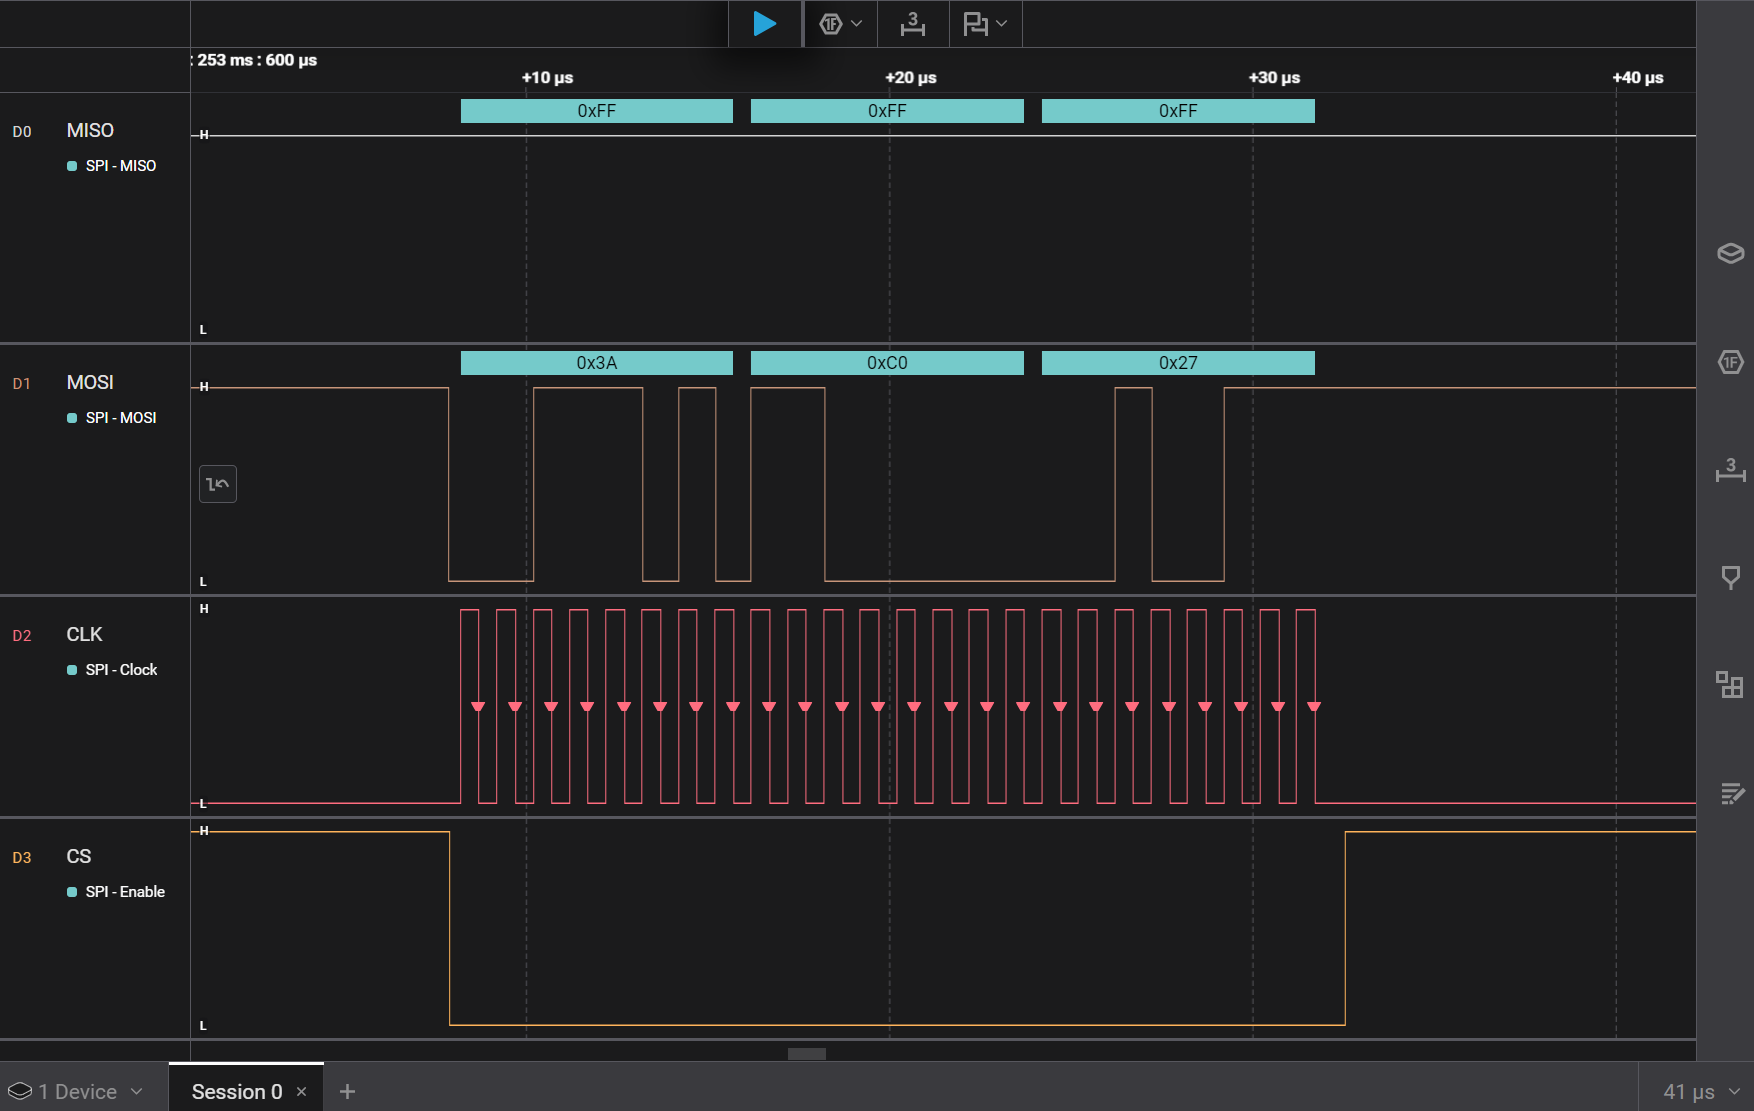Click the SPI - Enable analyzer label
1754x1111 pixels.
125,892
